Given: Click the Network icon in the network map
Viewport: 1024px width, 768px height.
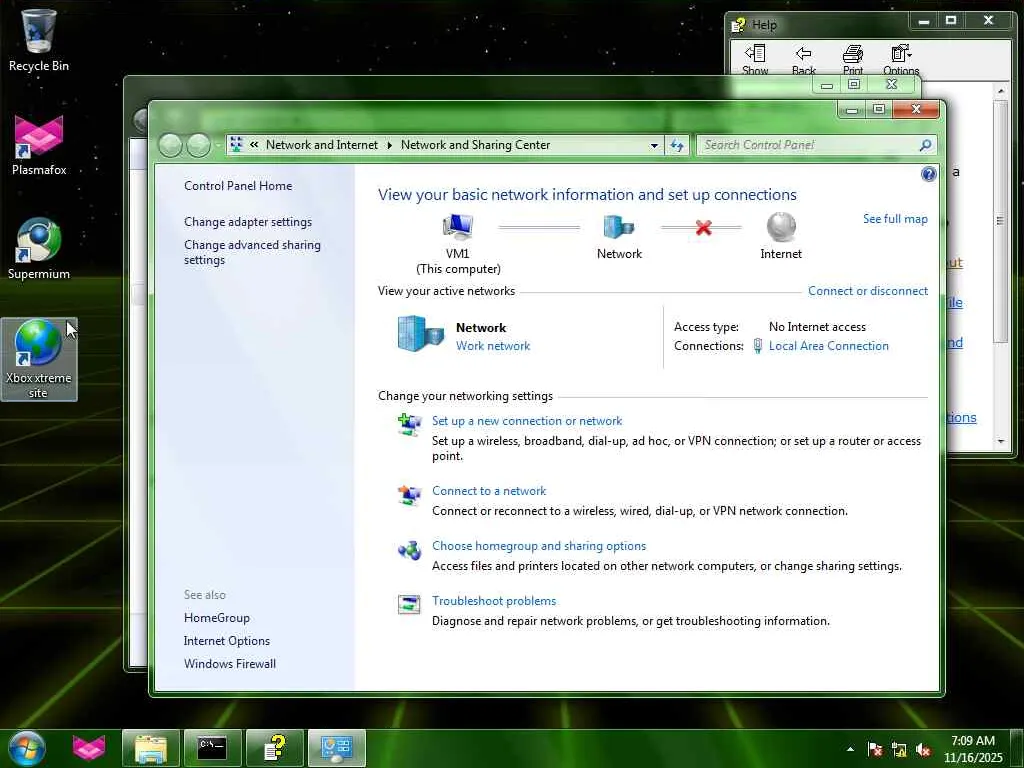Looking at the screenshot, I should 618,227.
